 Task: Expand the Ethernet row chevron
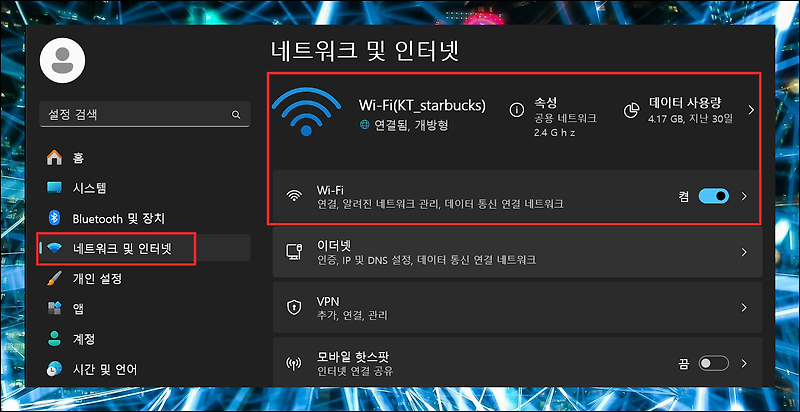744,252
